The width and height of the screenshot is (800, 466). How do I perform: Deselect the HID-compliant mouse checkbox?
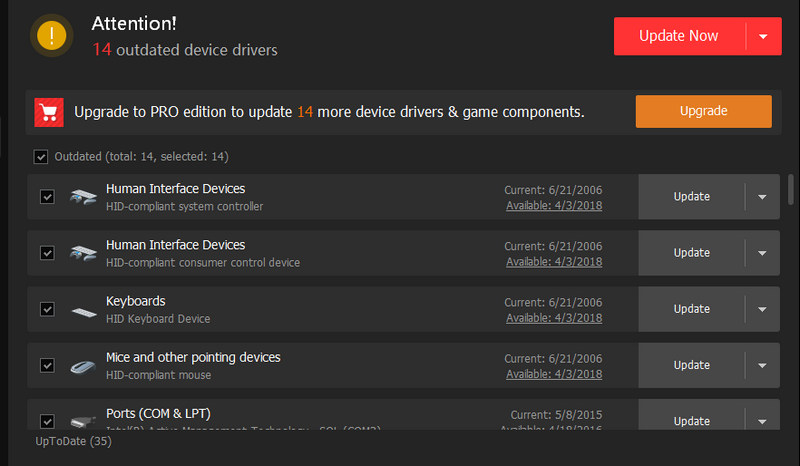coord(47,365)
